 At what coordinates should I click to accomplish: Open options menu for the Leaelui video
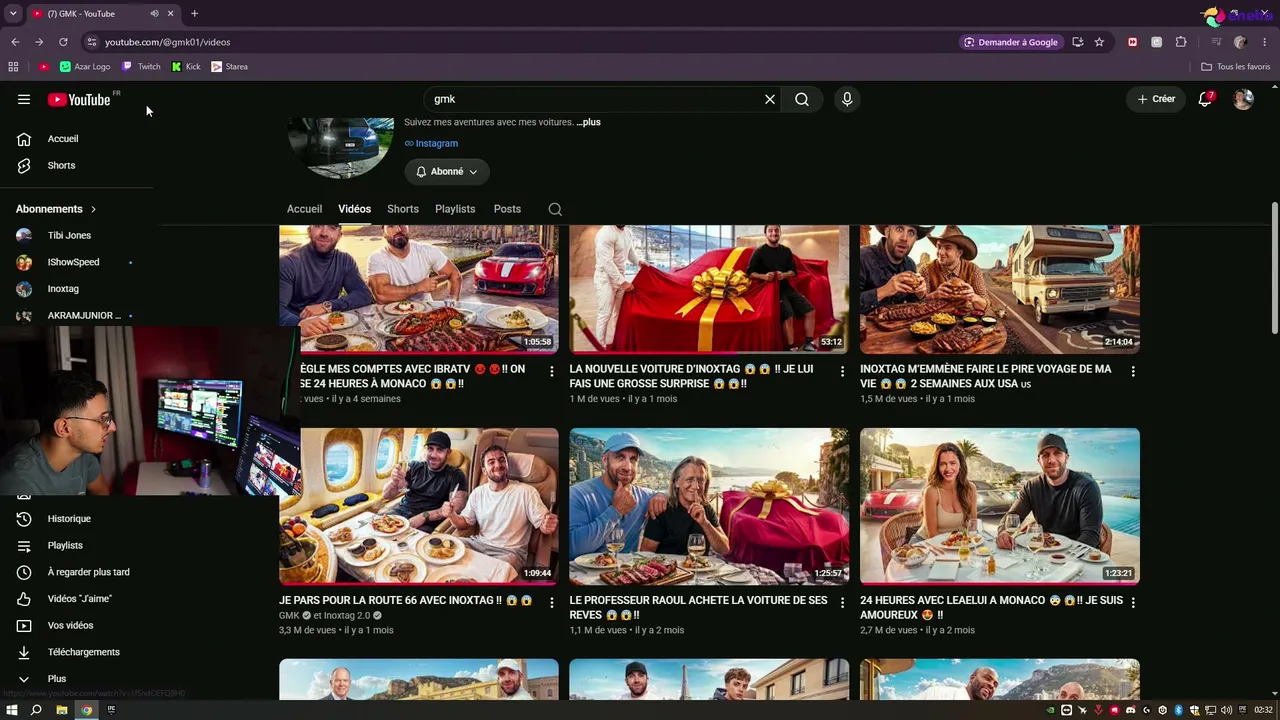[1133, 603]
